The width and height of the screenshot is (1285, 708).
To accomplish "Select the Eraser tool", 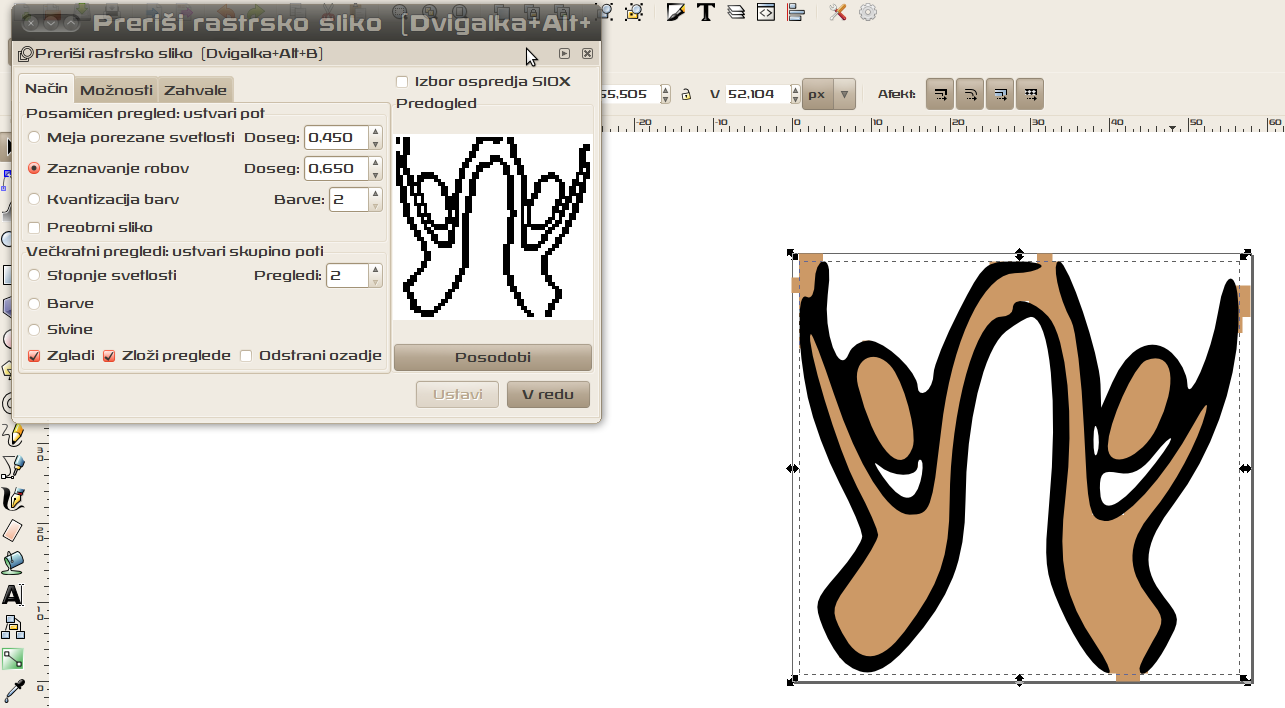I will tap(13, 531).
